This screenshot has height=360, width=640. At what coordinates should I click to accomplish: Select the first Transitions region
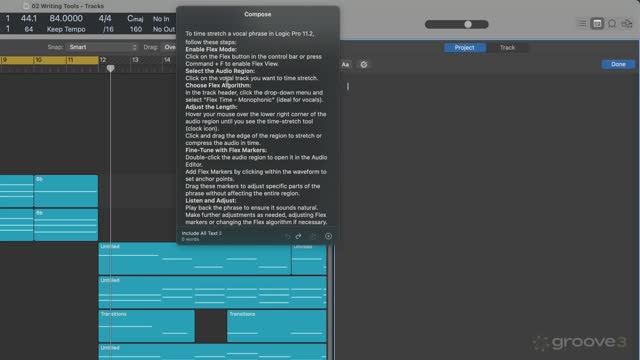147,326
